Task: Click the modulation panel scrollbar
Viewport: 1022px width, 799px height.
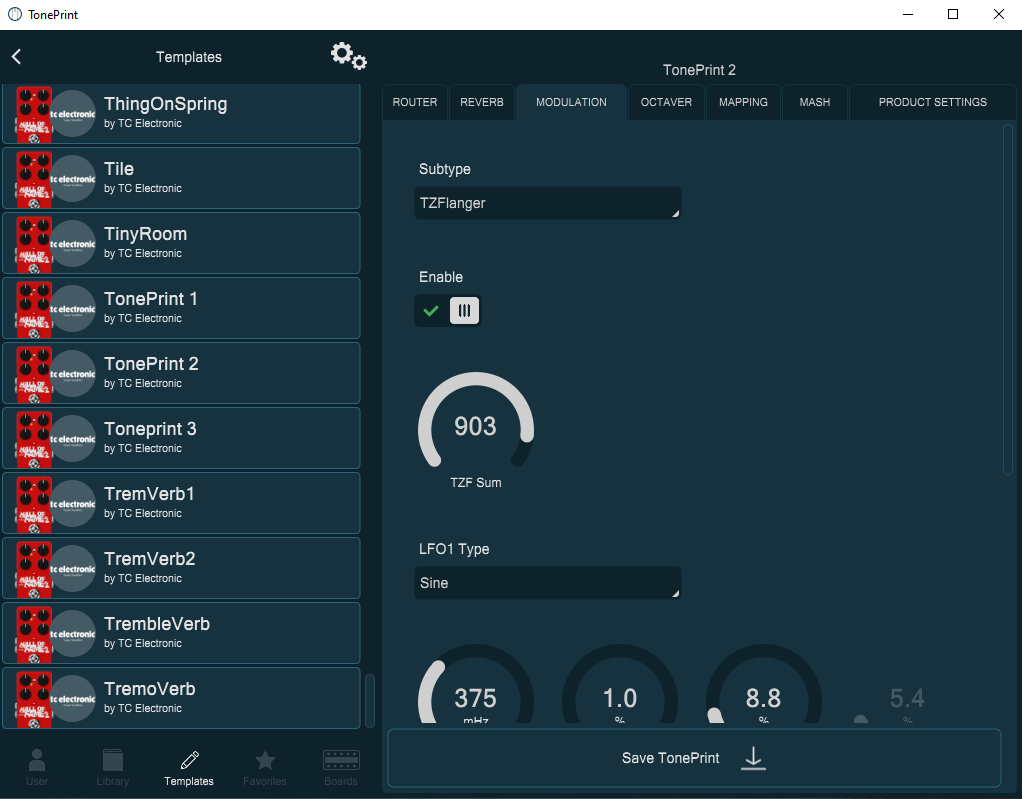Action: 1008,298
